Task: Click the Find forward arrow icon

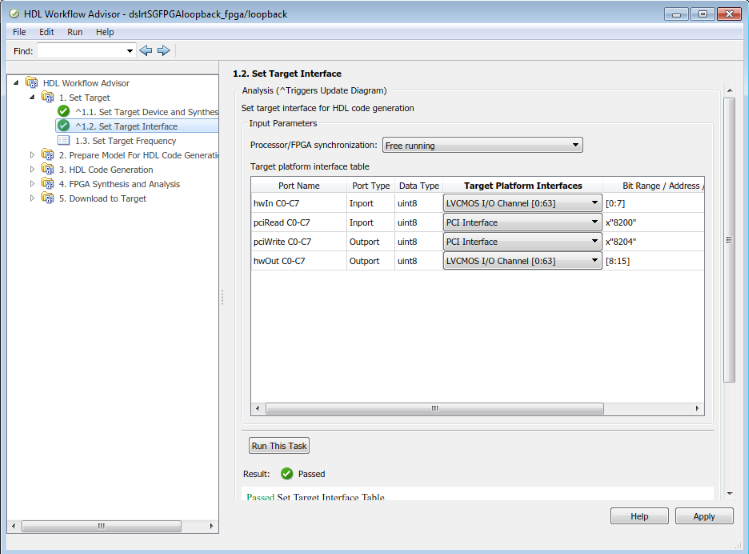Action: [163, 50]
